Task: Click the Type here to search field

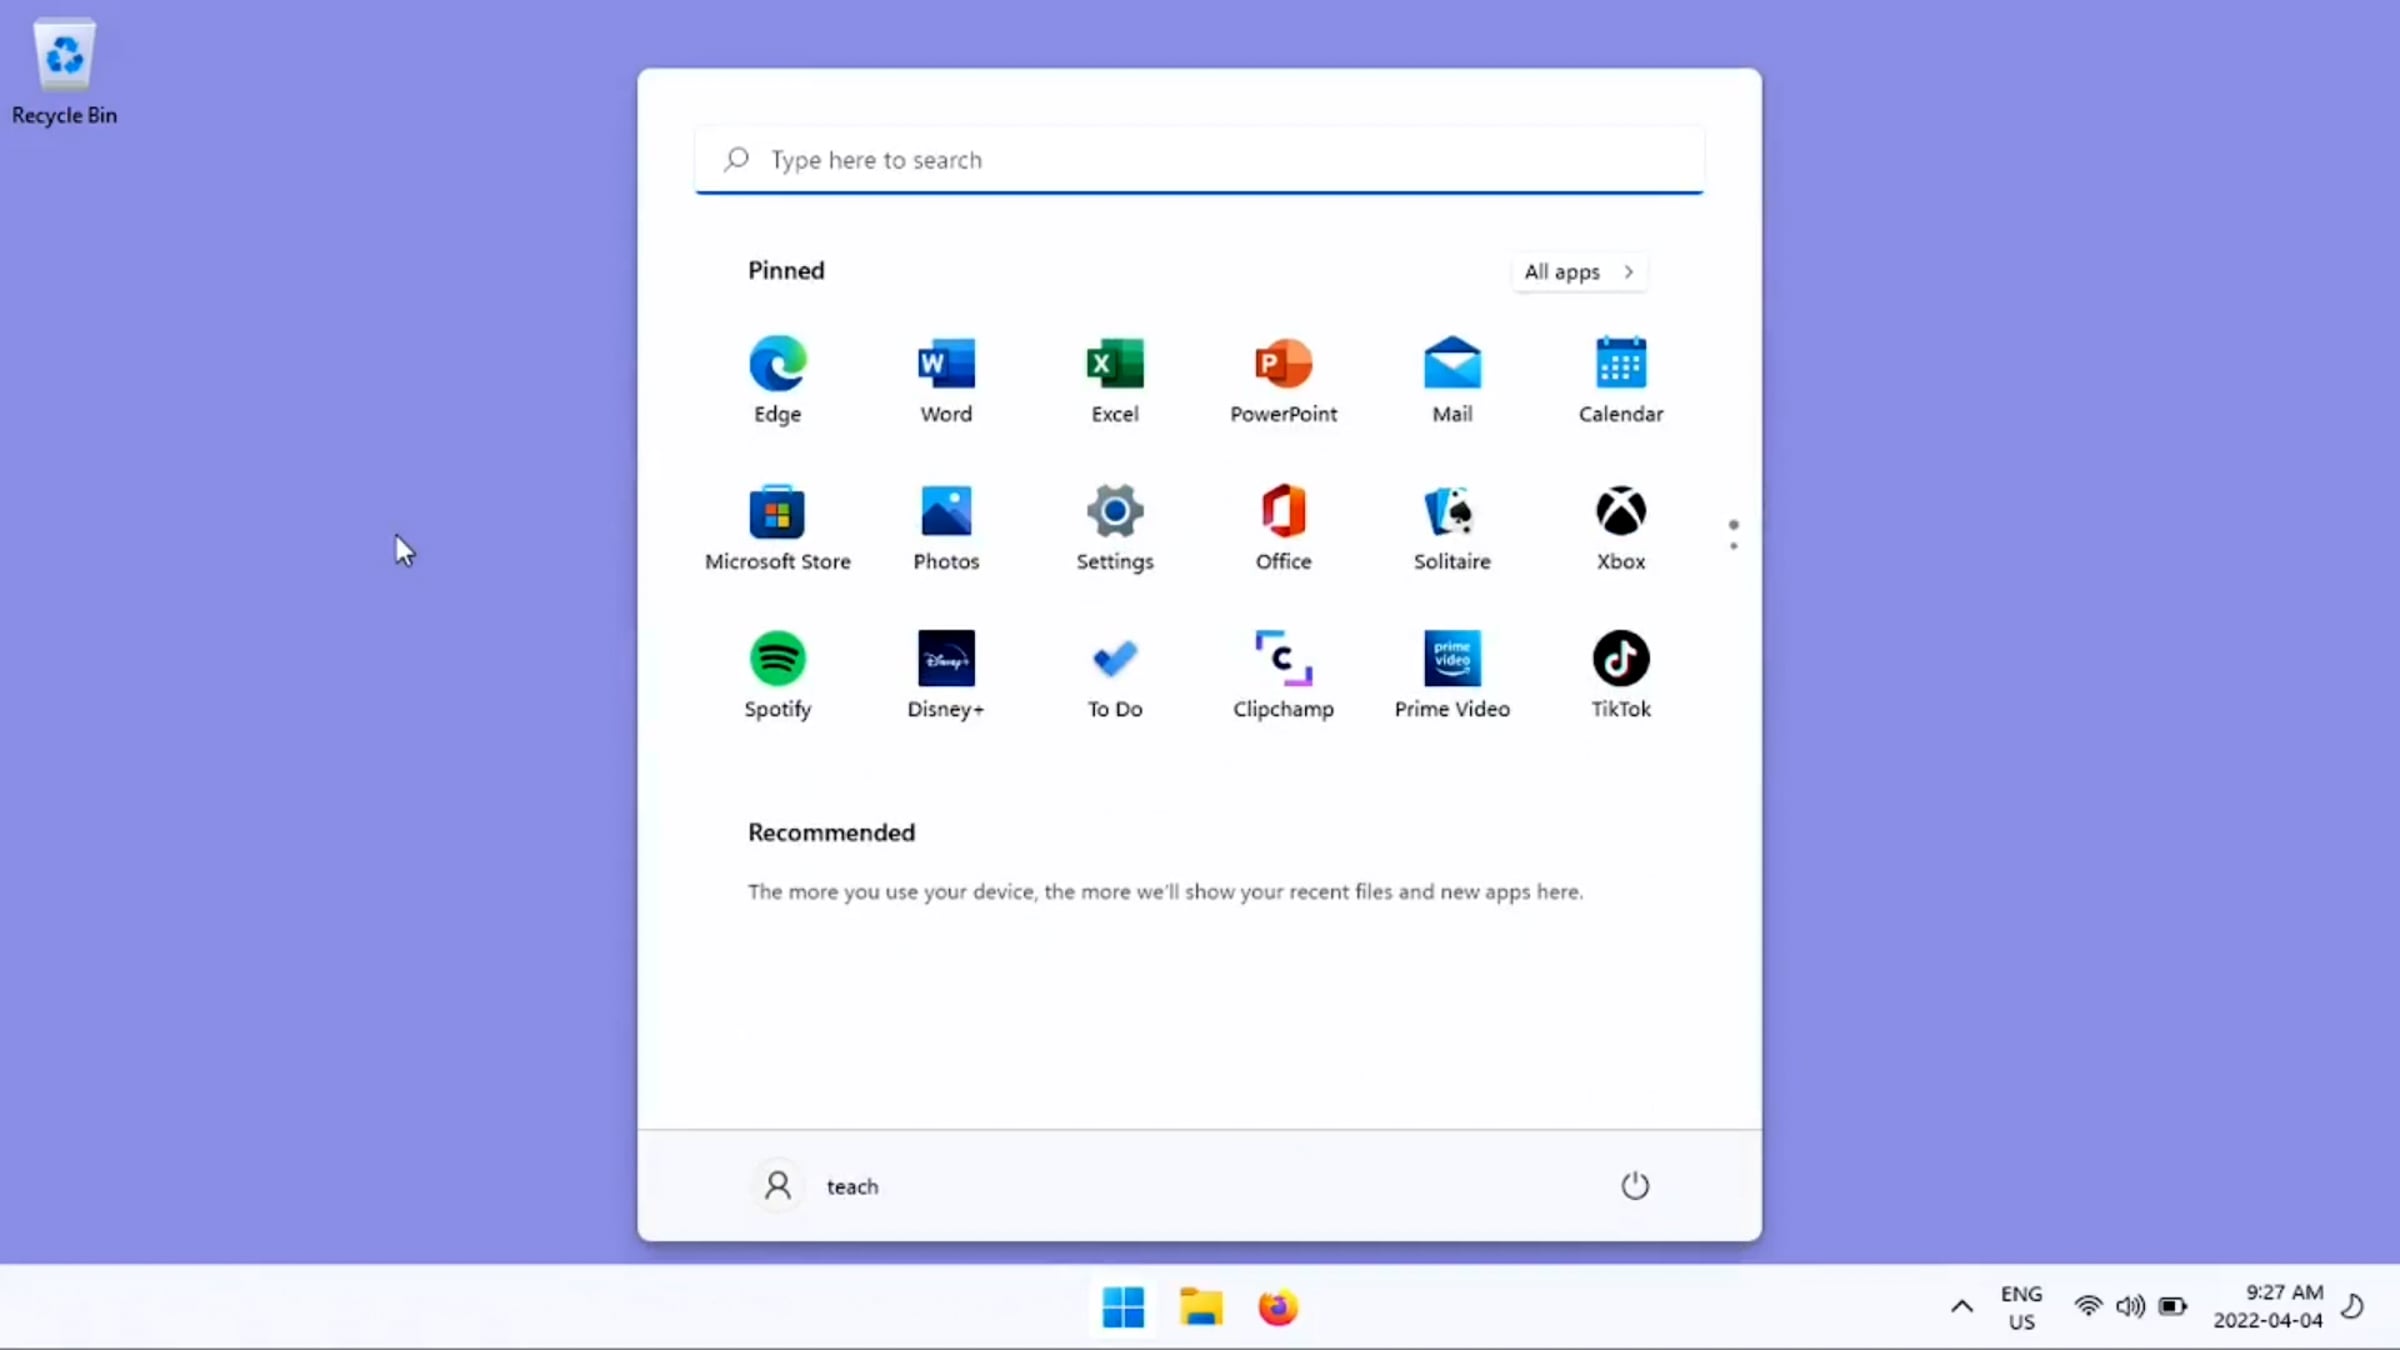Action: click(1199, 160)
